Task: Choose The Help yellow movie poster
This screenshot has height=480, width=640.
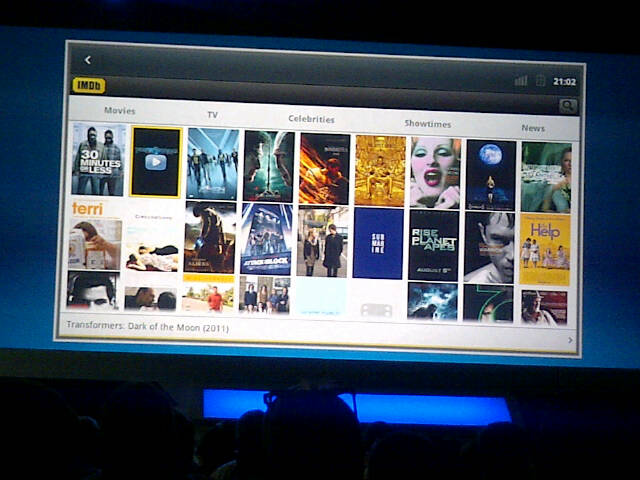Action: [x=545, y=248]
